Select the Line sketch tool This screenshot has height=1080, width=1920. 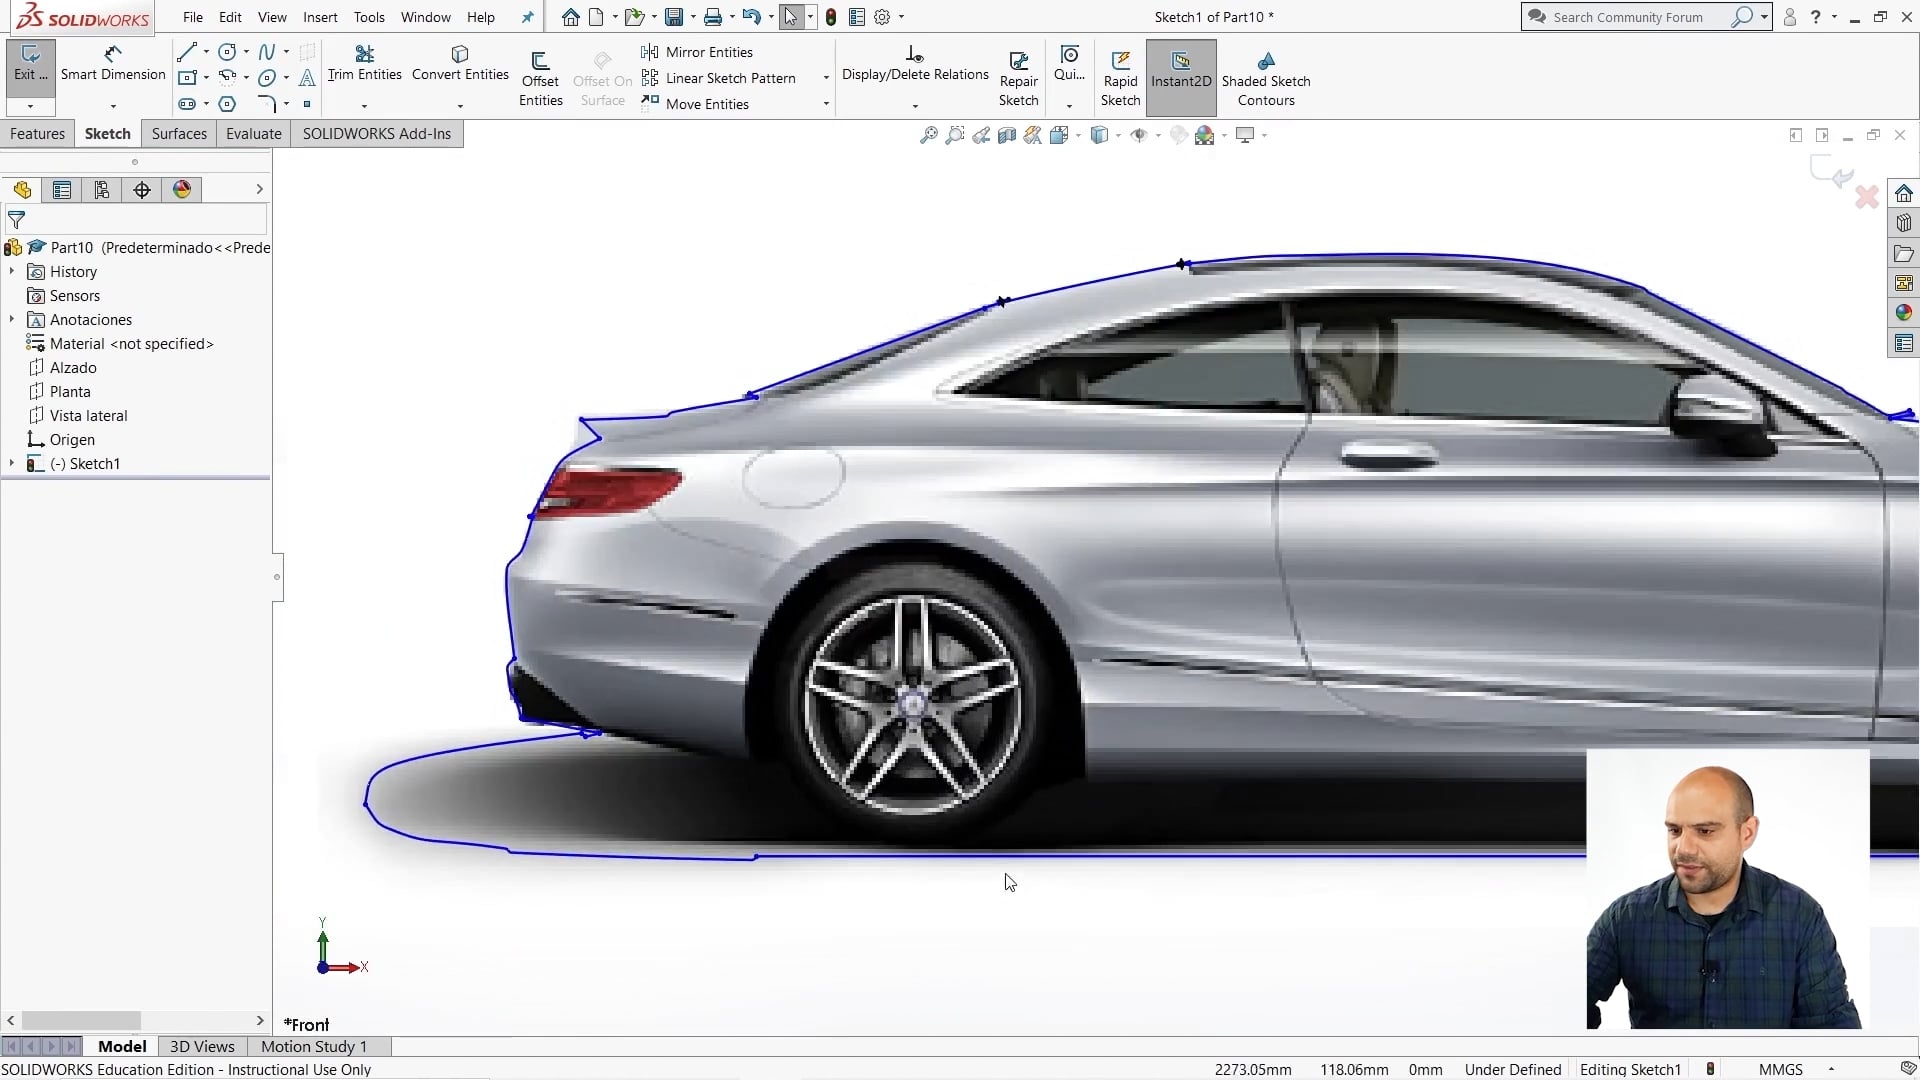coord(187,52)
